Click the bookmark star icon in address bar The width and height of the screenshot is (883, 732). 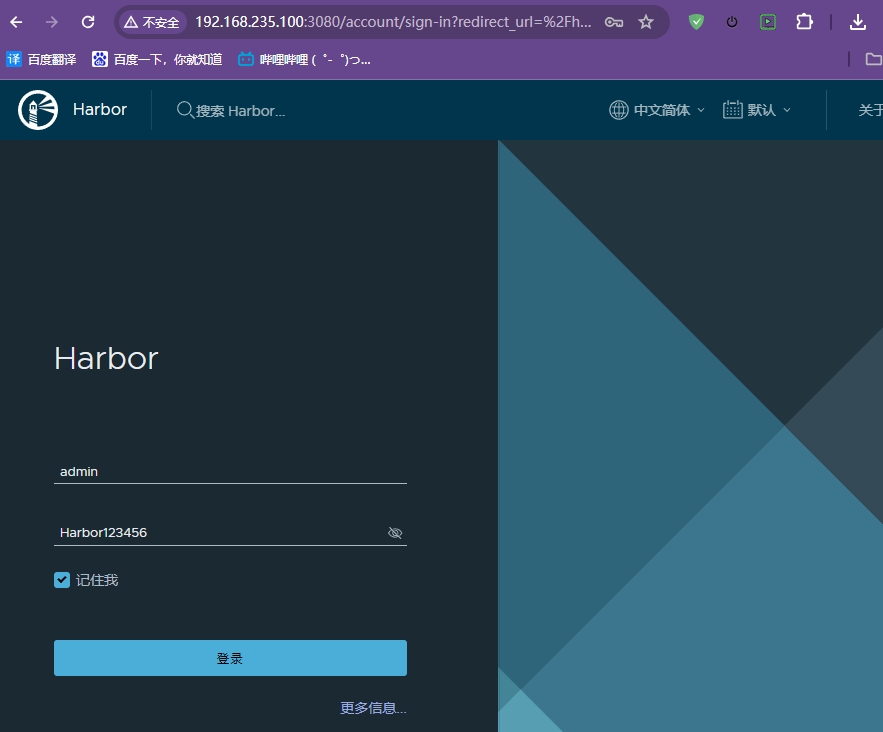[x=646, y=22]
